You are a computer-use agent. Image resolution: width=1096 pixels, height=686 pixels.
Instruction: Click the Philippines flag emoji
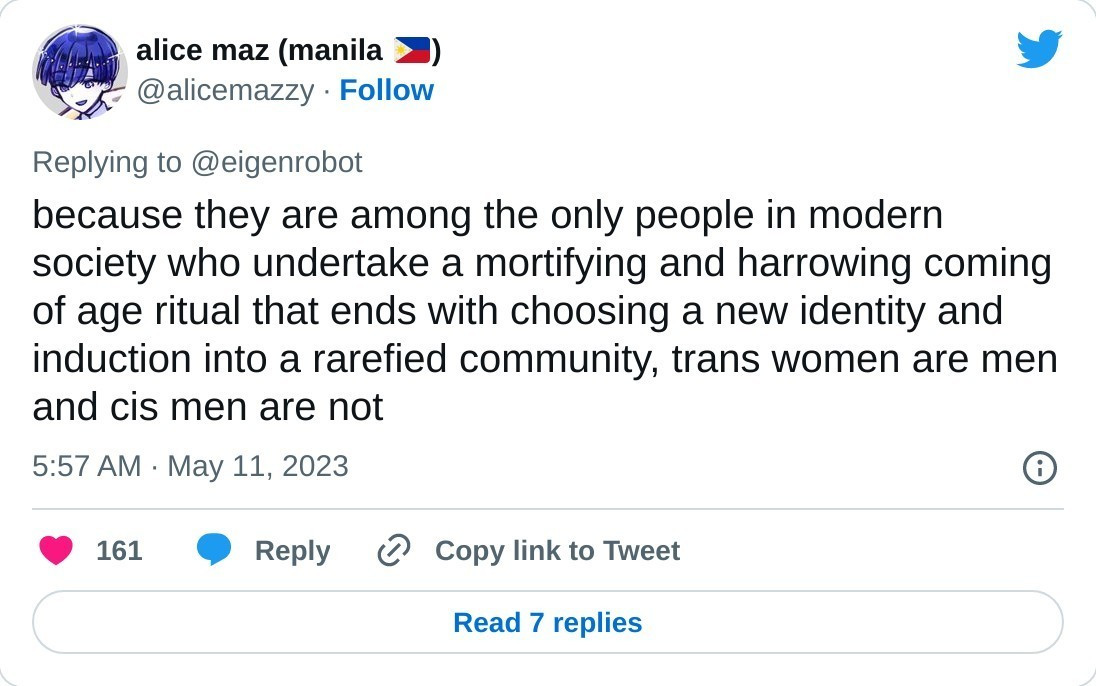point(412,50)
